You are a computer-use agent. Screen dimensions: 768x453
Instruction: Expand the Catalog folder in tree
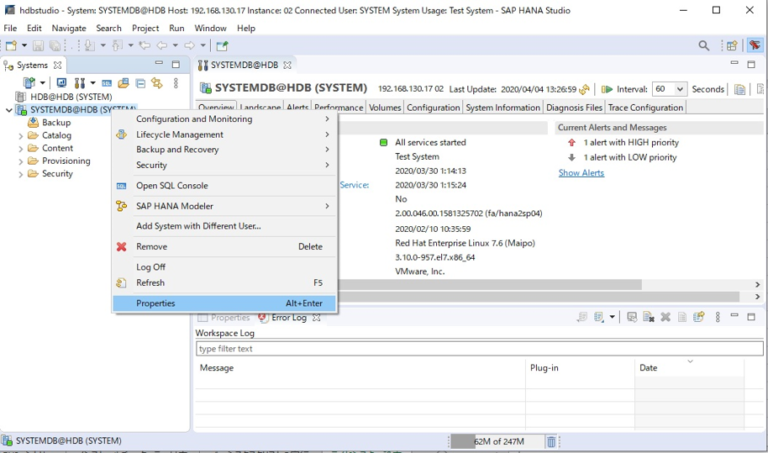coord(21,135)
